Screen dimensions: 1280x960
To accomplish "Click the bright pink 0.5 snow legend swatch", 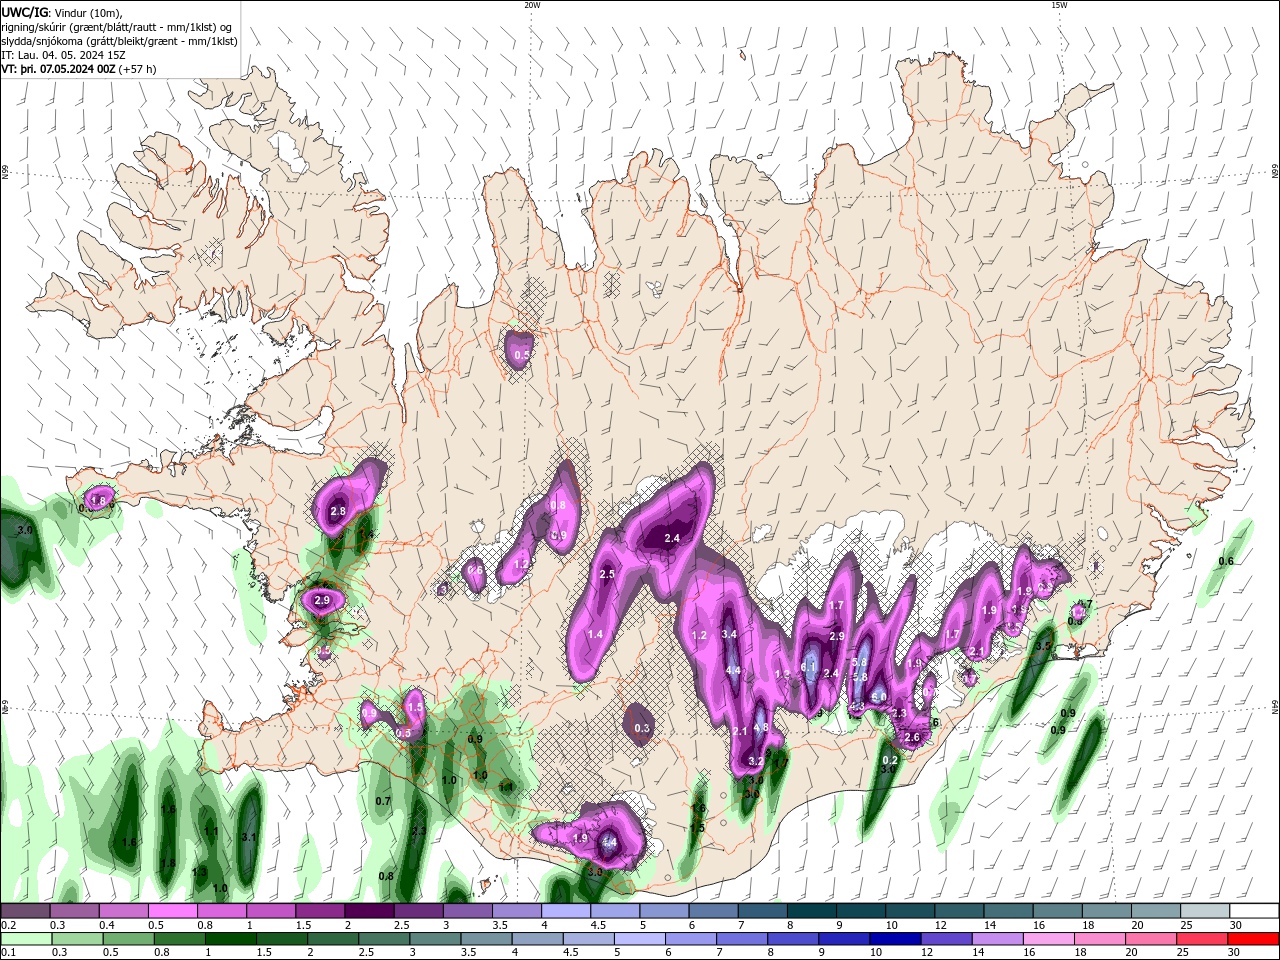I will click(x=173, y=911).
